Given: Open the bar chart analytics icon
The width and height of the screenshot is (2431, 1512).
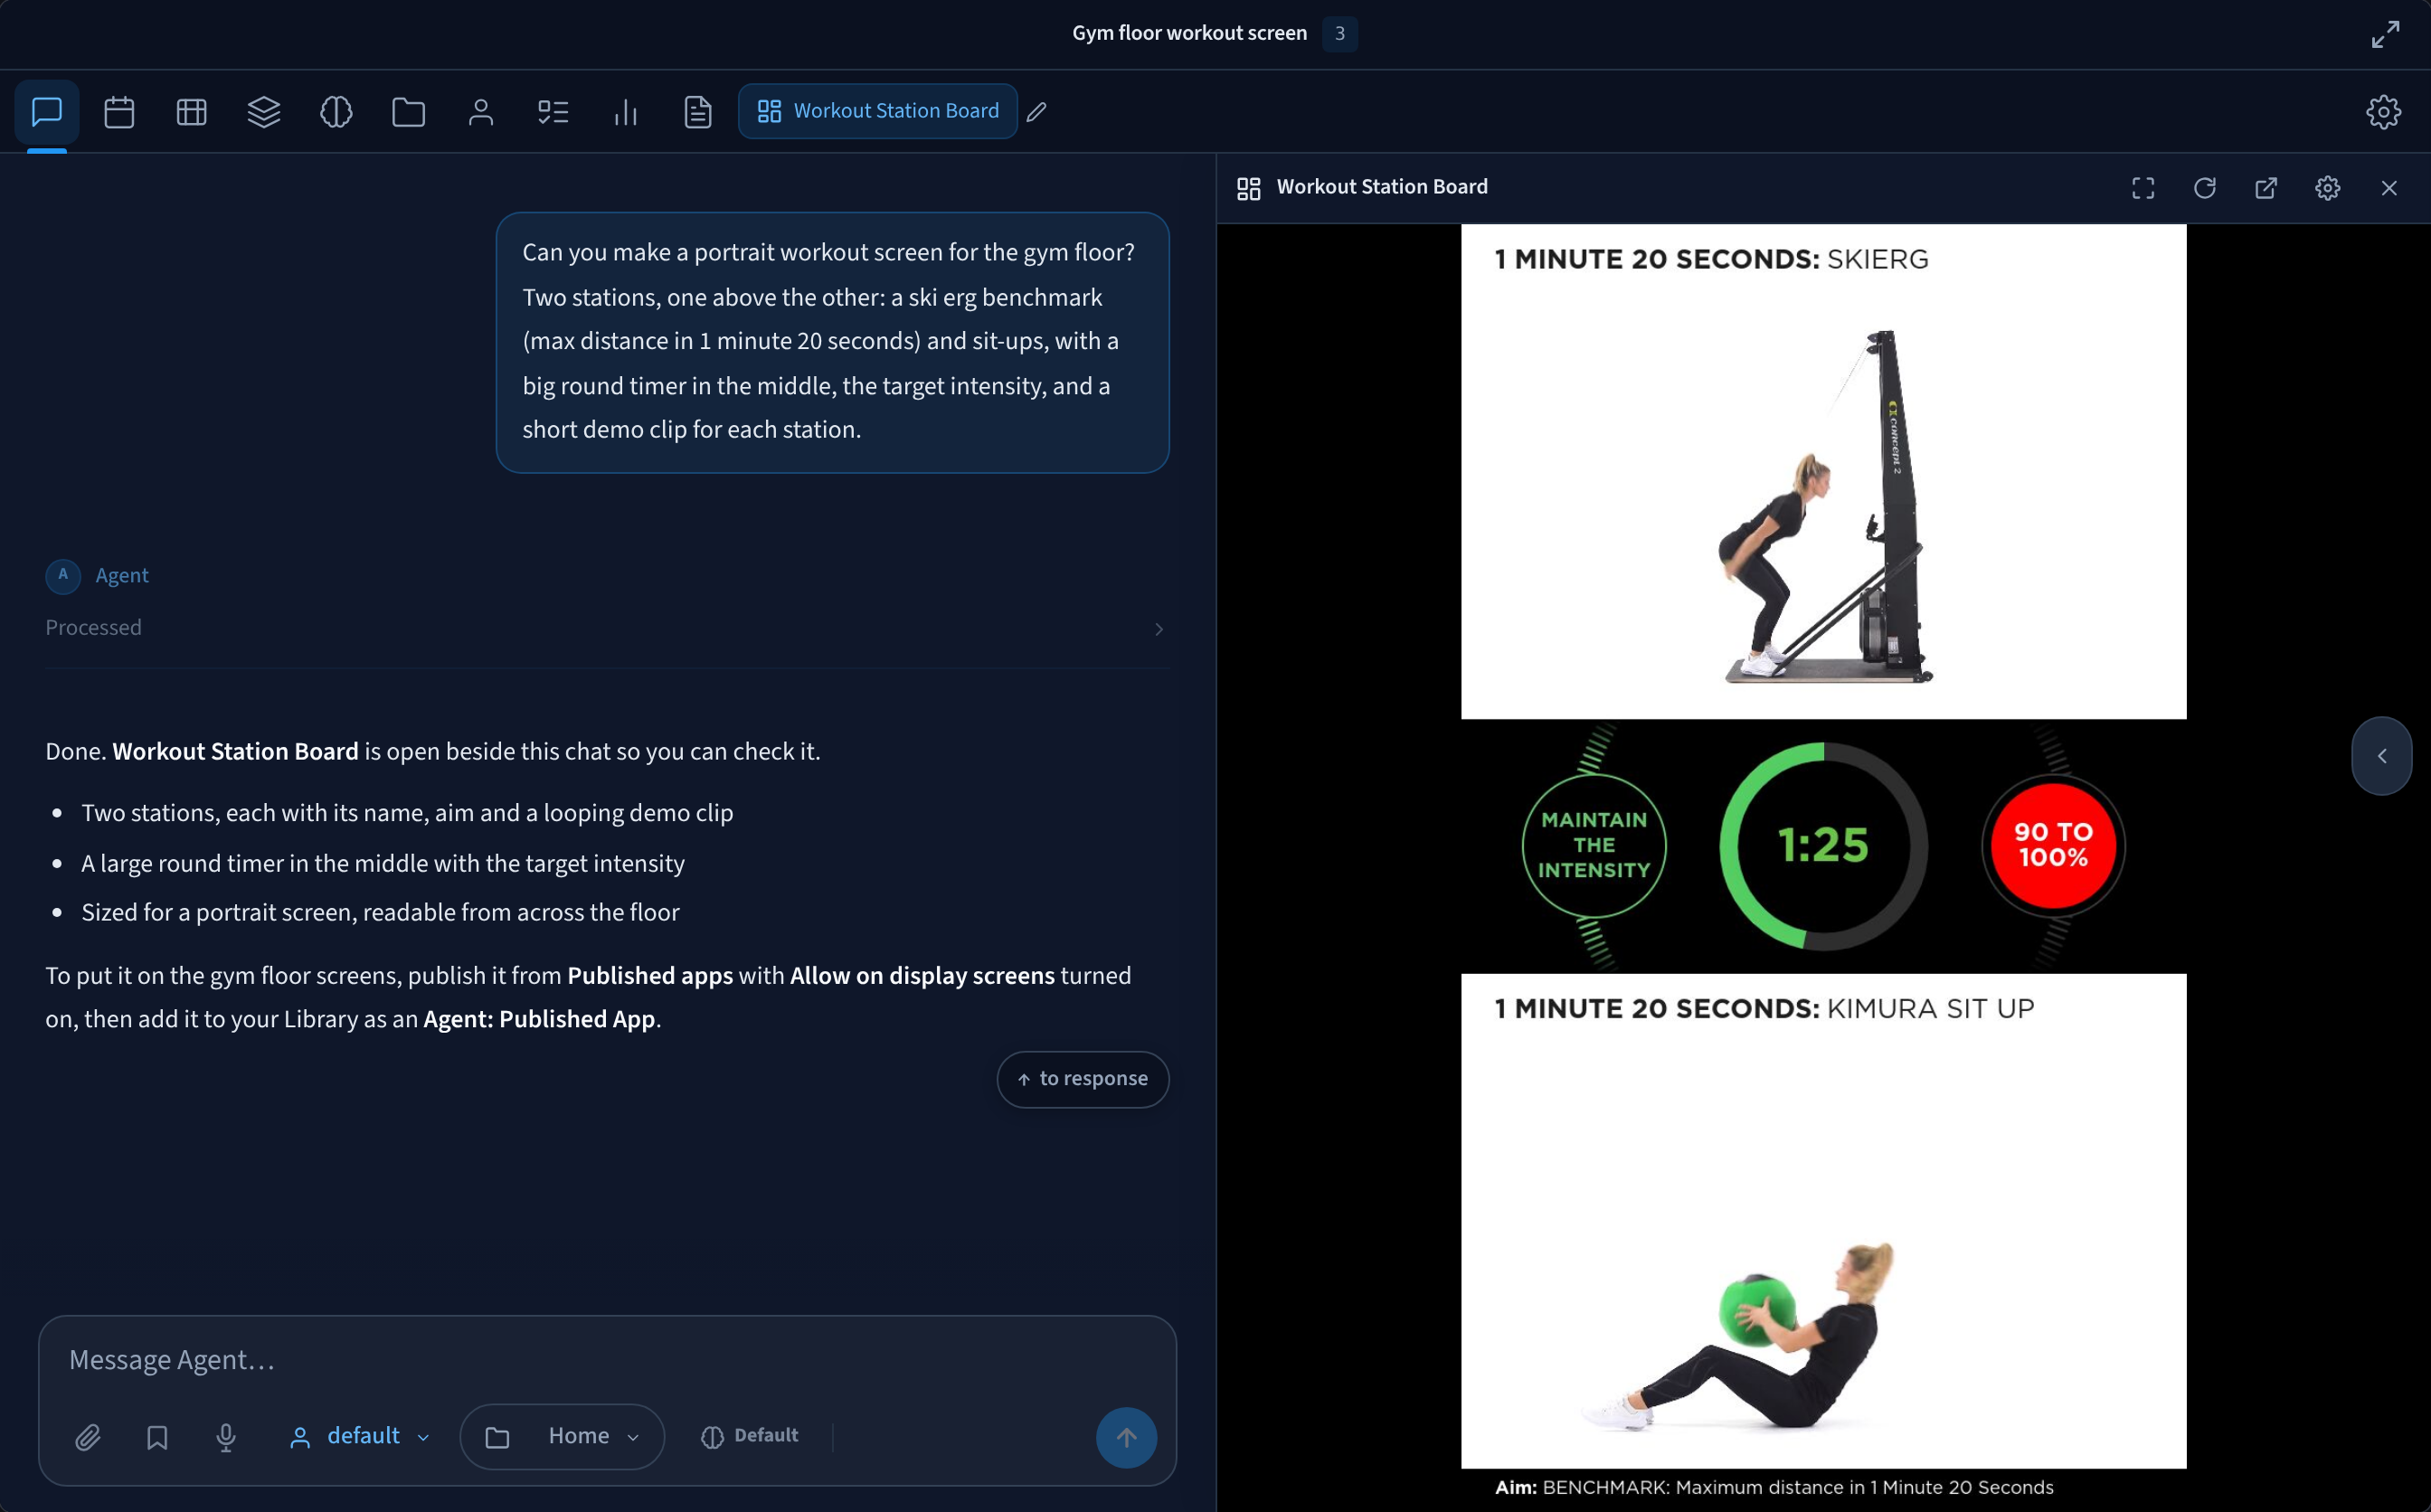Looking at the screenshot, I should pyautogui.click(x=625, y=111).
